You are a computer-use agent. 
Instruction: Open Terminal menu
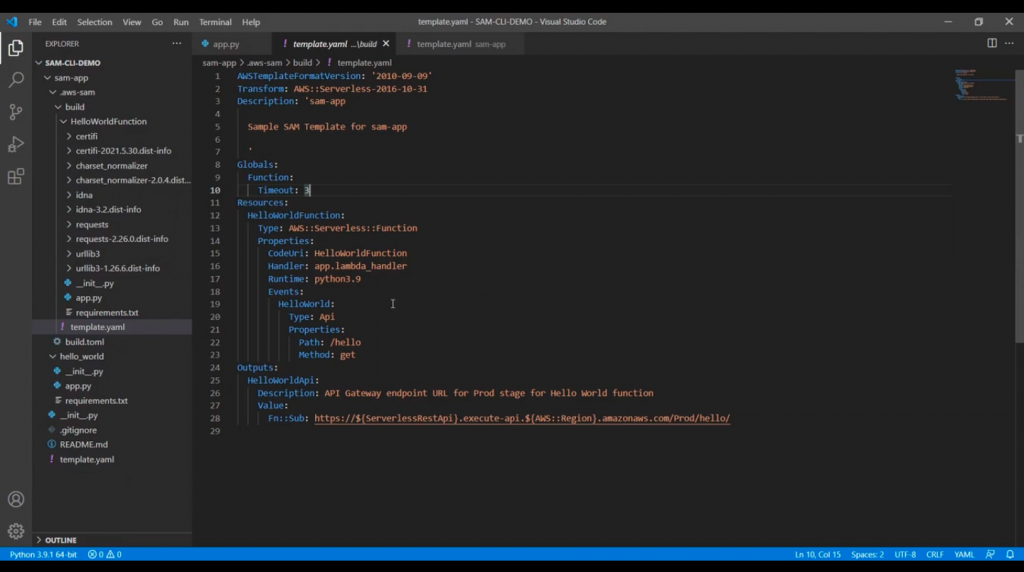[x=216, y=22]
